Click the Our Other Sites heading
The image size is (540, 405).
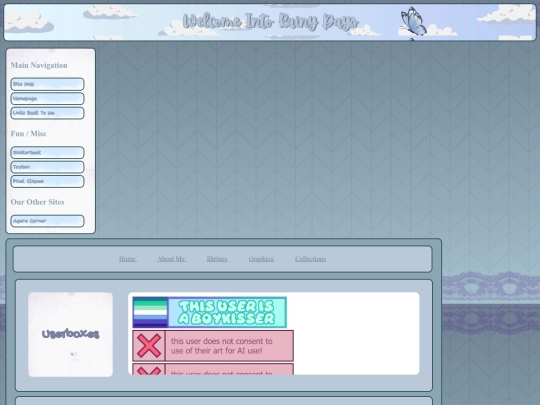[38, 202]
